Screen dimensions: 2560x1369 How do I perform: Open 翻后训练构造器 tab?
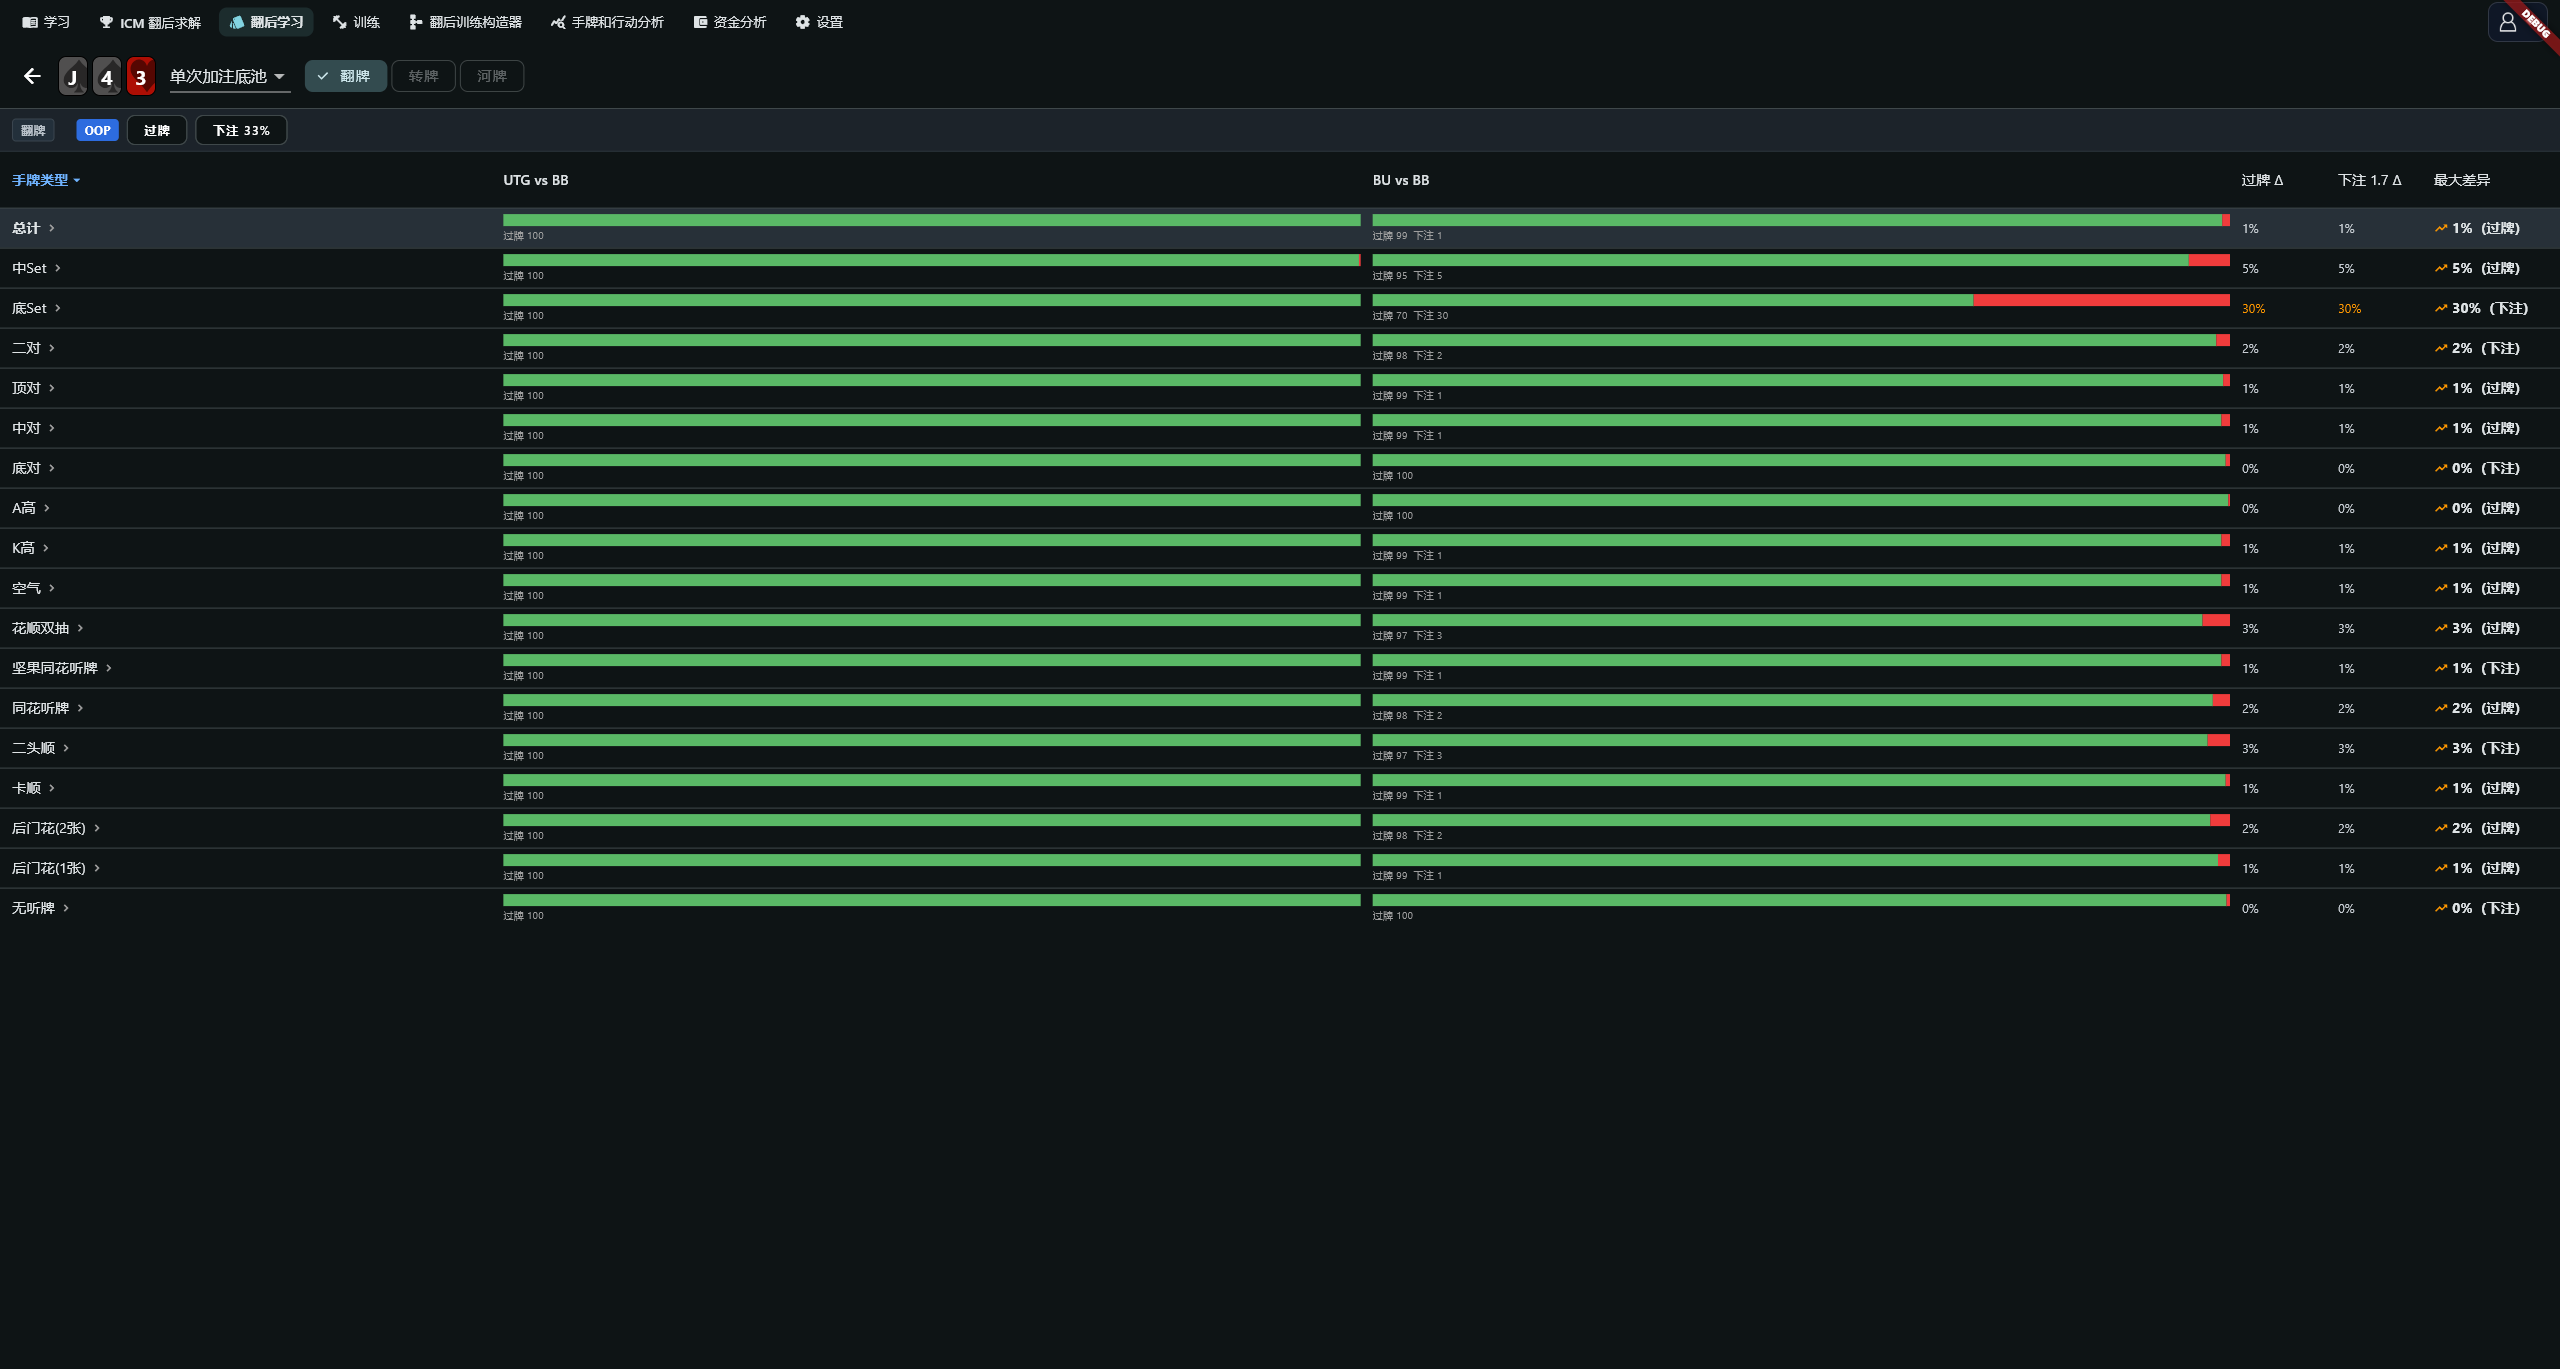pyautogui.click(x=465, y=22)
